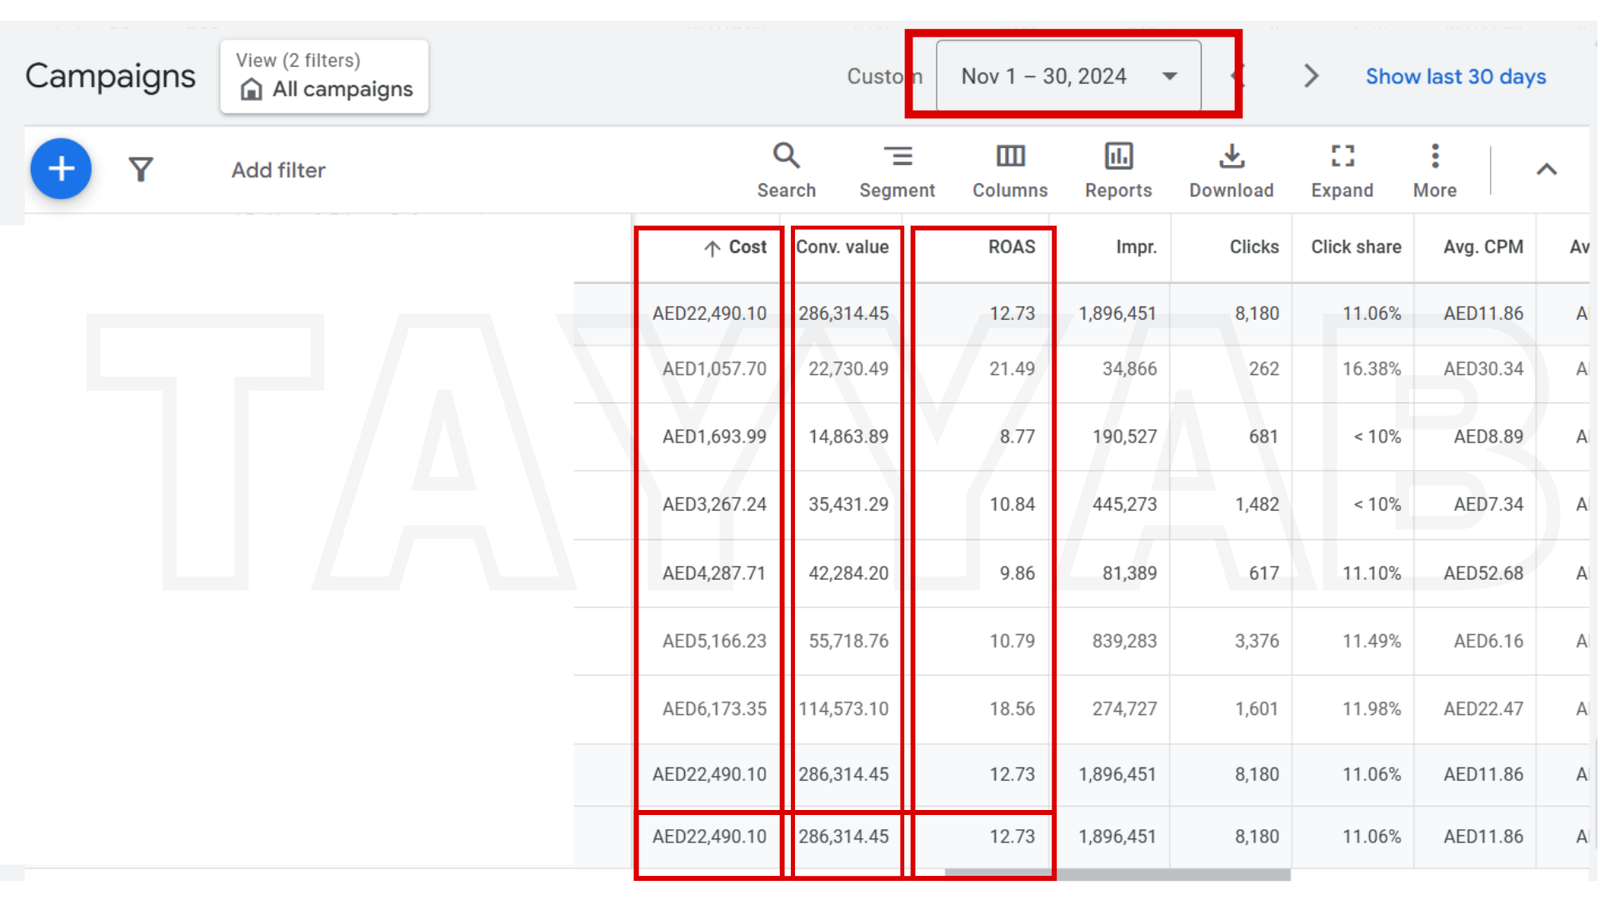Screen dimensions: 1600x900
Task: Click the blue plus new campaign button
Action: tap(61, 169)
